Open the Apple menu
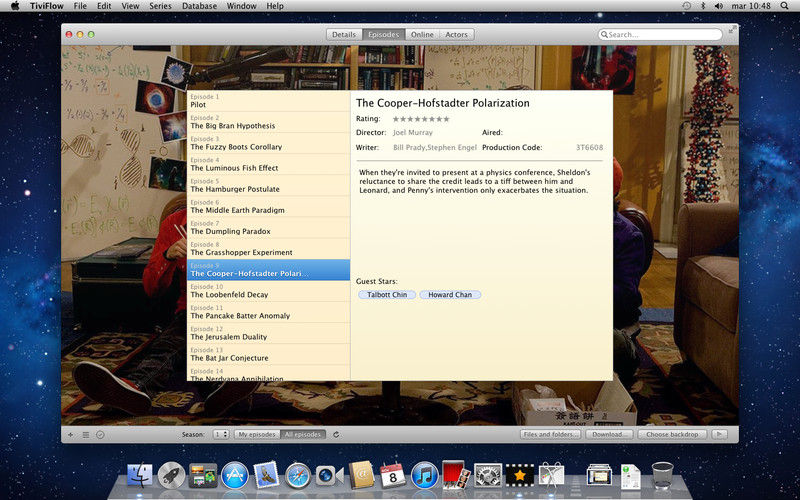The width and height of the screenshot is (800, 500). (14, 6)
